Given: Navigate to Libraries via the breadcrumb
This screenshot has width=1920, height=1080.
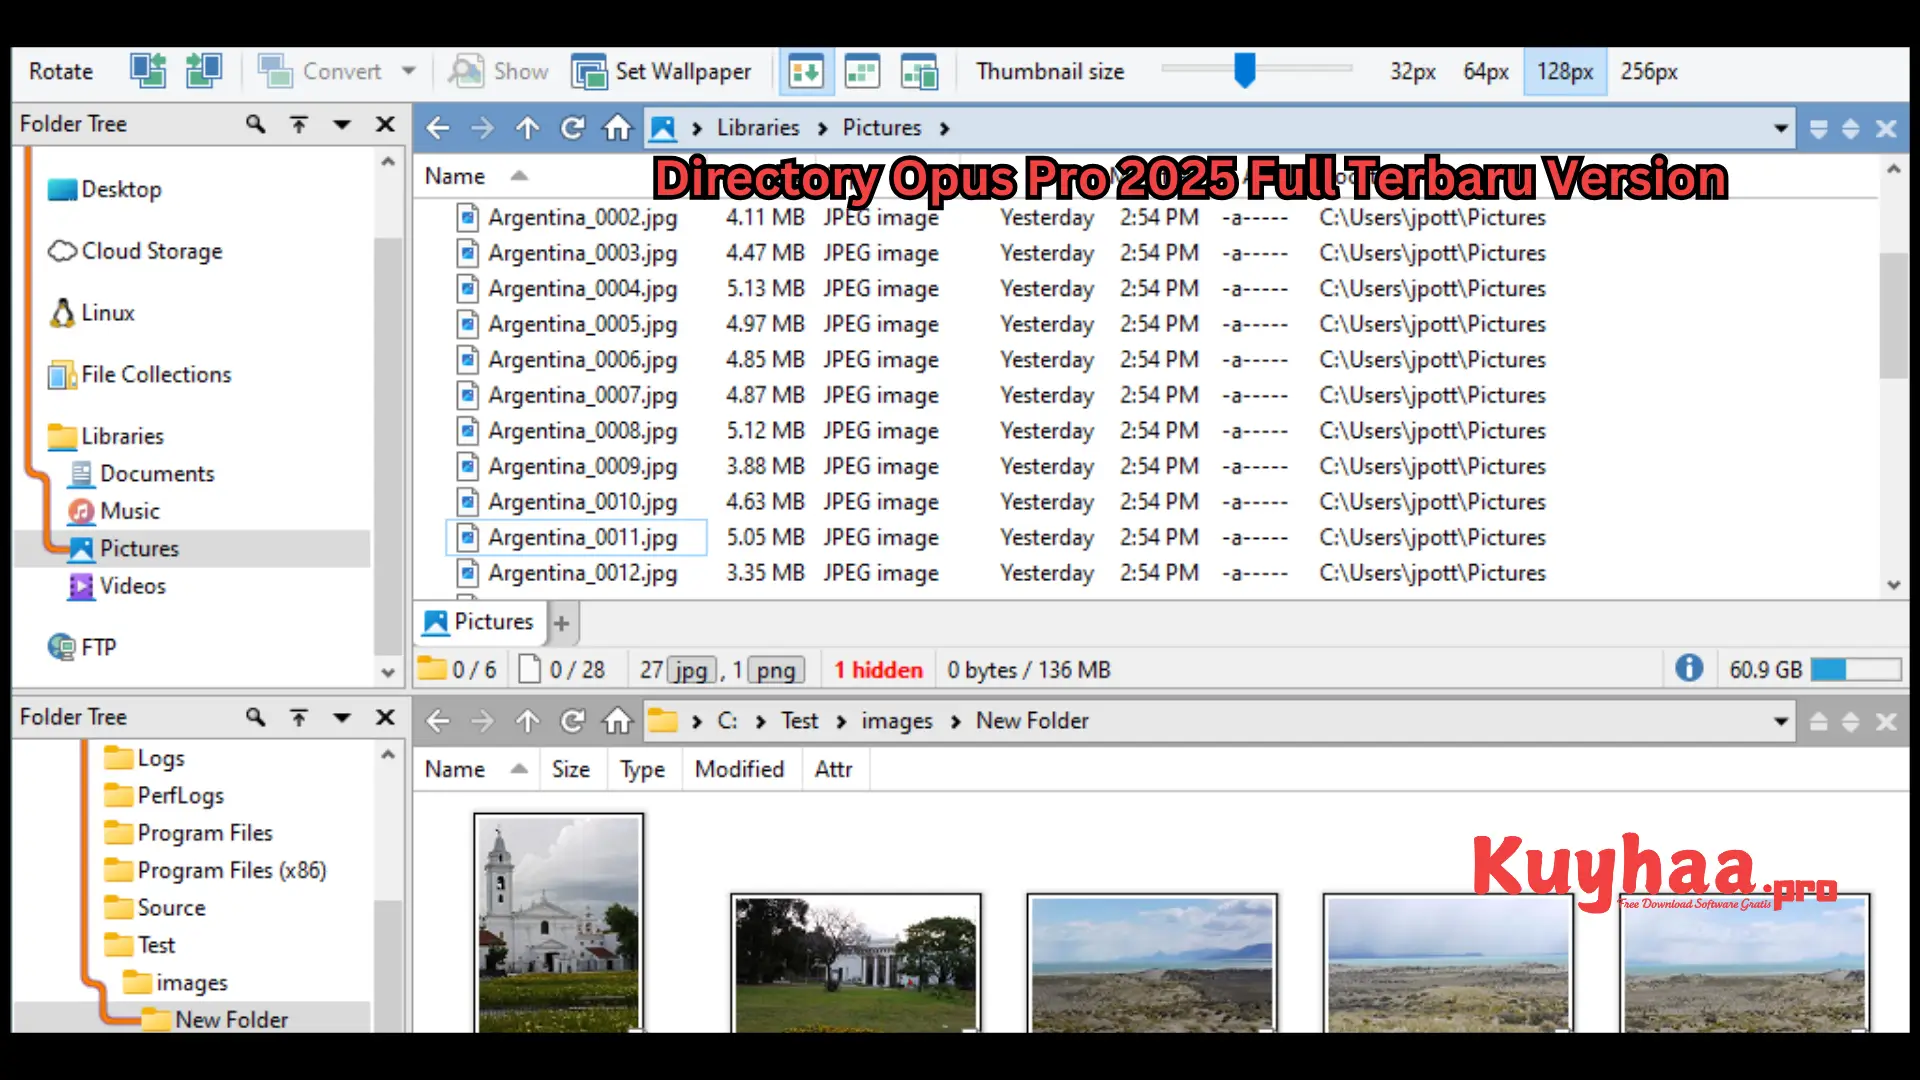Looking at the screenshot, I should (x=757, y=127).
